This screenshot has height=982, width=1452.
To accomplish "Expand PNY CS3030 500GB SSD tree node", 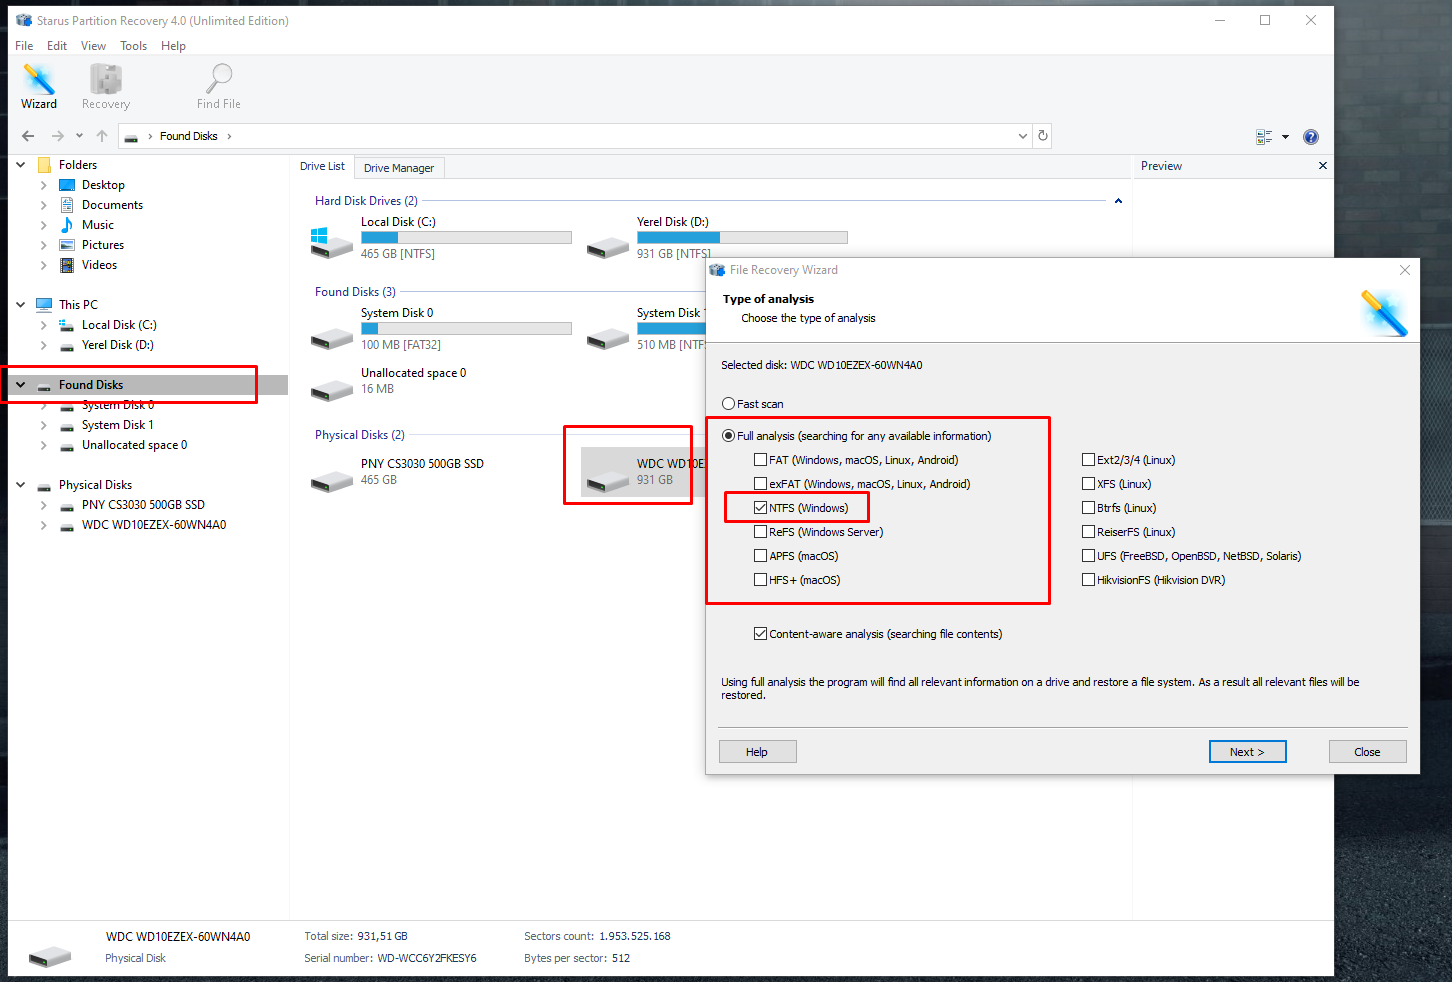I will [43, 505].
